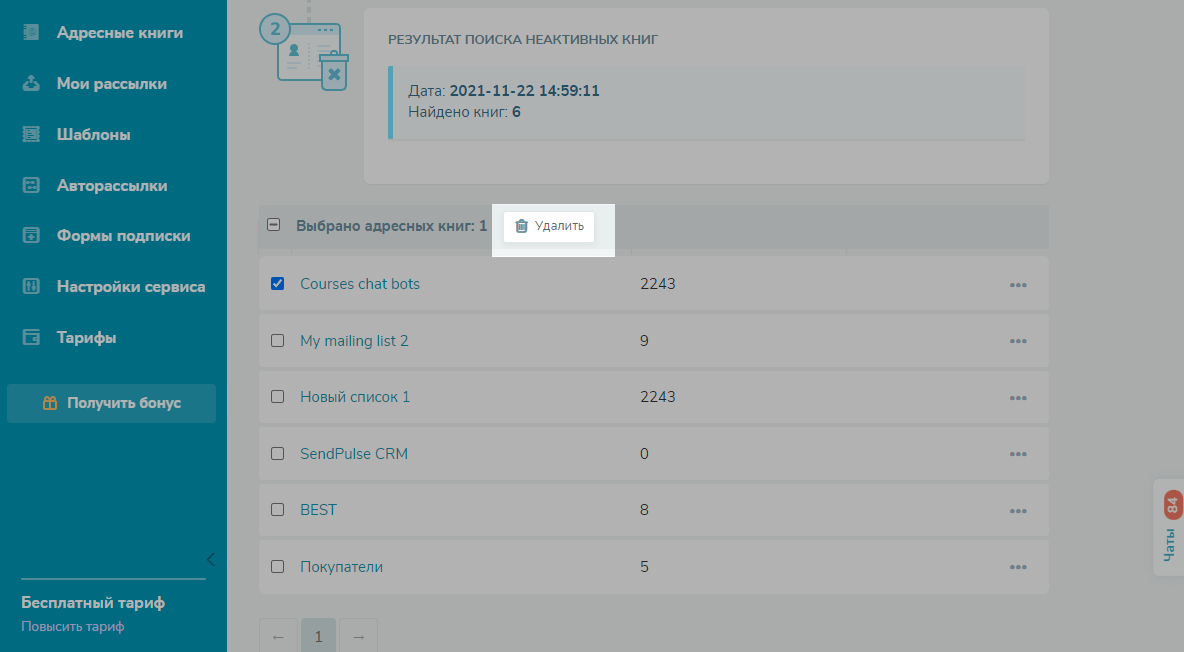1184x652 pixels.
Task: Click the gift icon on Получить бонус
Action: click(50, 403)
